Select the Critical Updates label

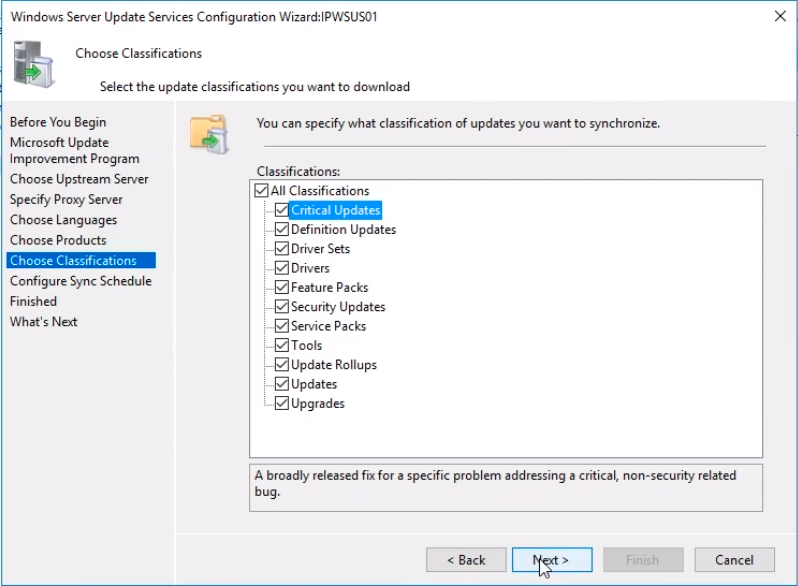click(x=335, y=210)
